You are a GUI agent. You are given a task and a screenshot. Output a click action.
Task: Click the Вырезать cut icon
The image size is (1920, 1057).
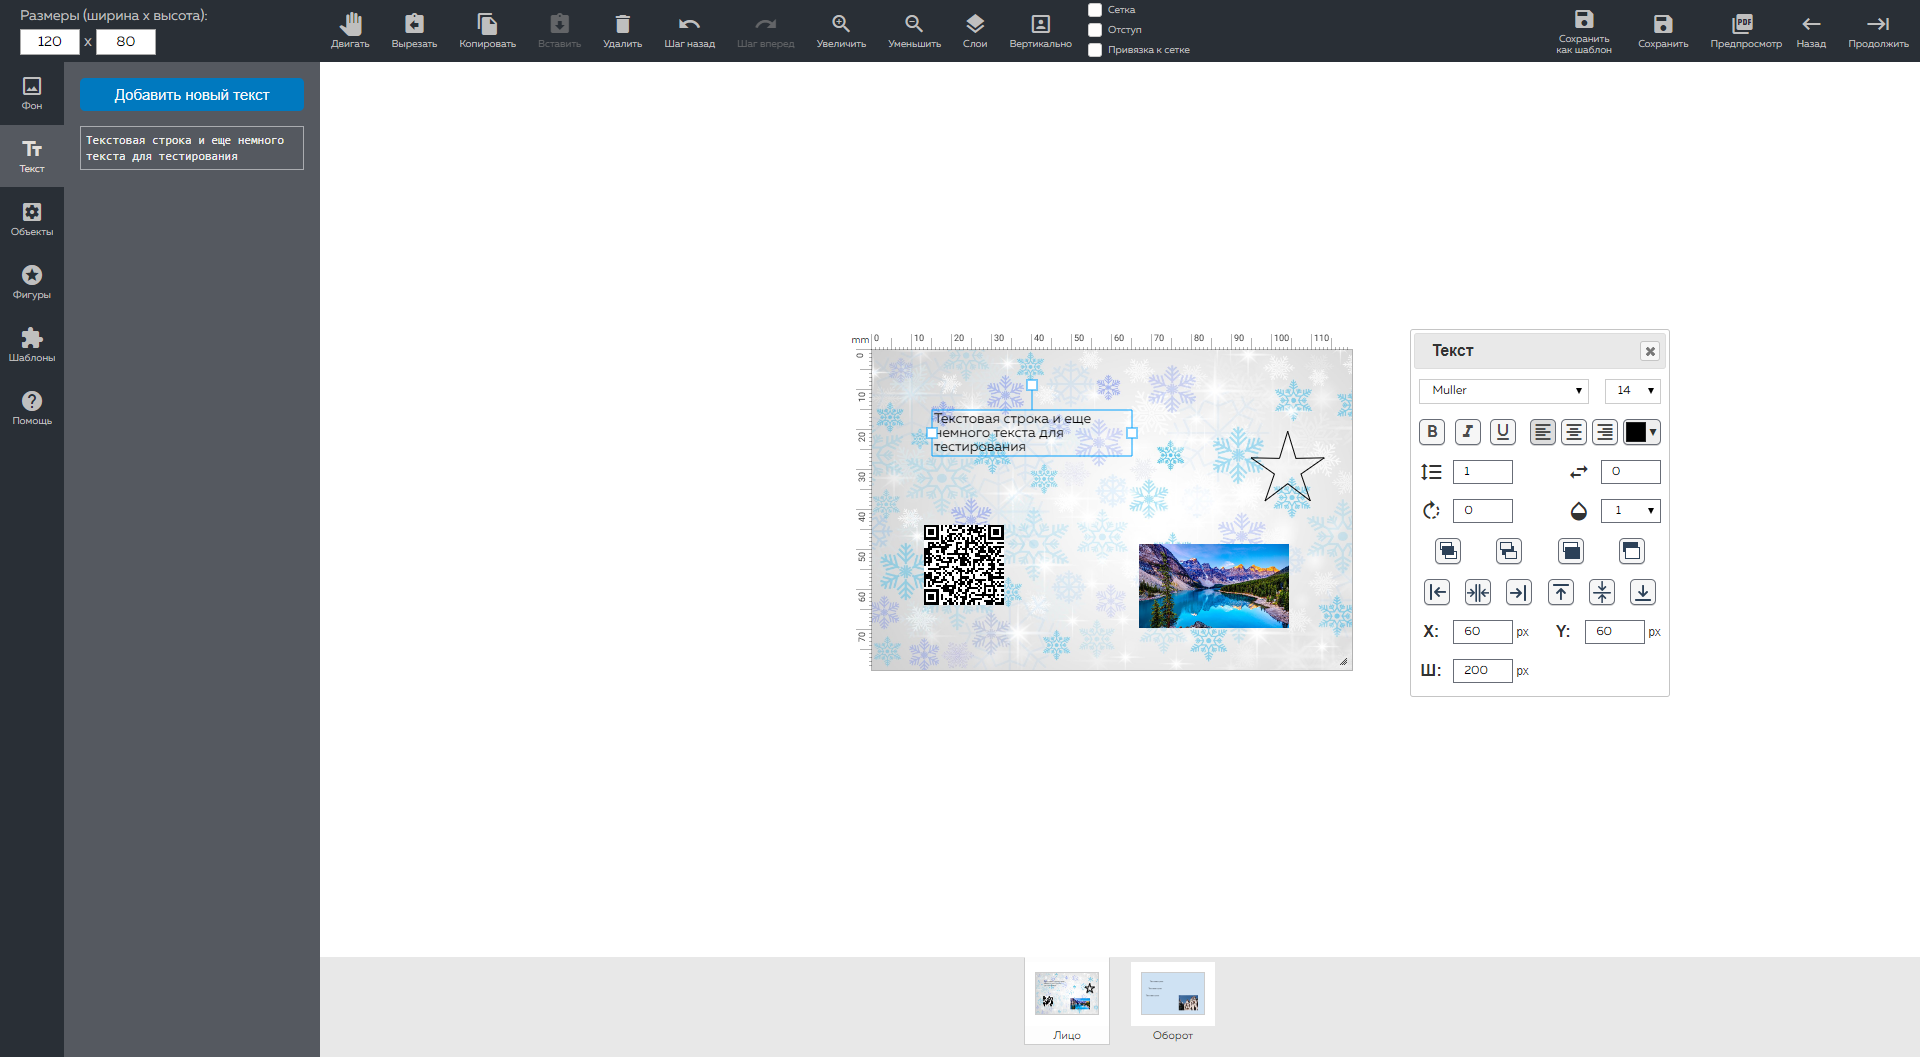pyautogui.click(x=414, y=30)
